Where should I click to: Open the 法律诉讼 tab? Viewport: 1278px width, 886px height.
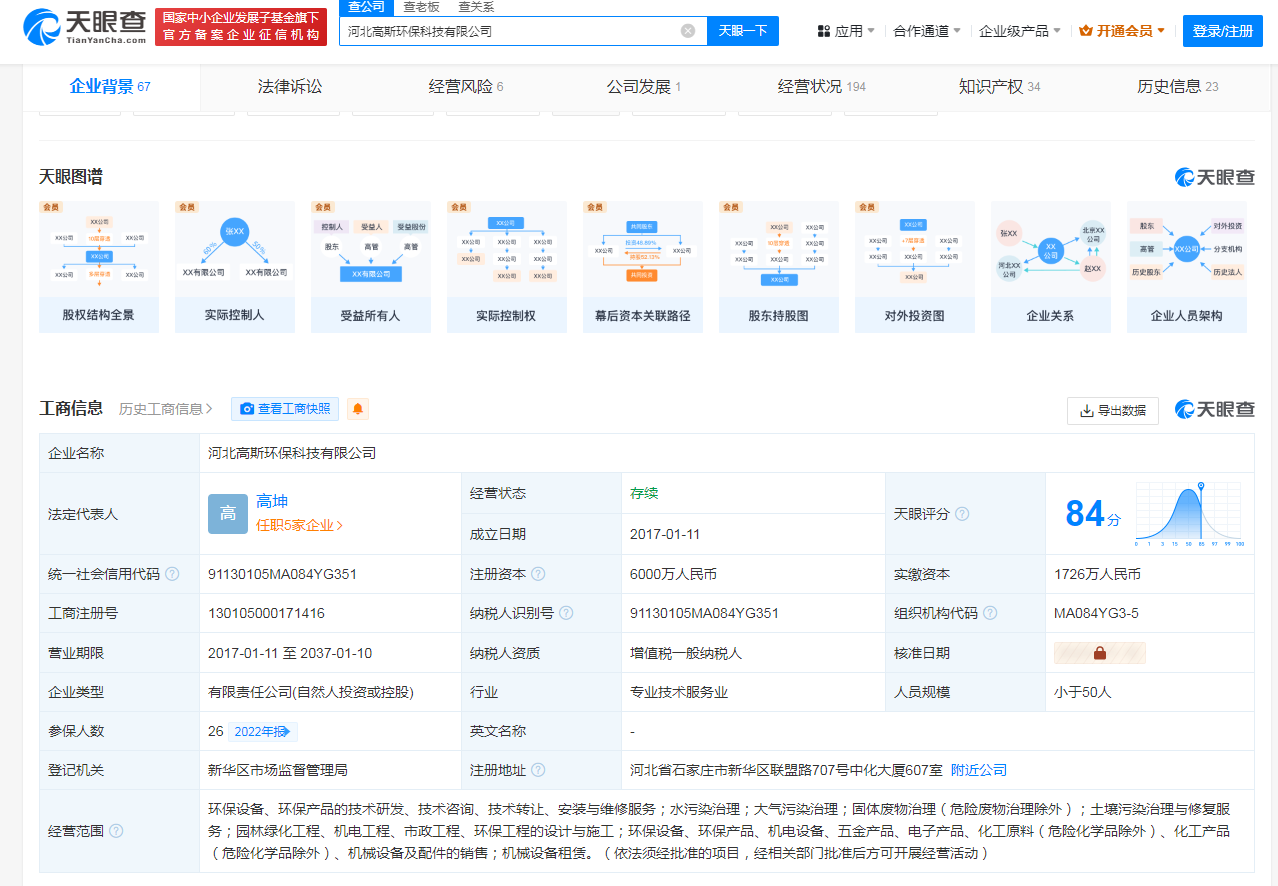290,87
